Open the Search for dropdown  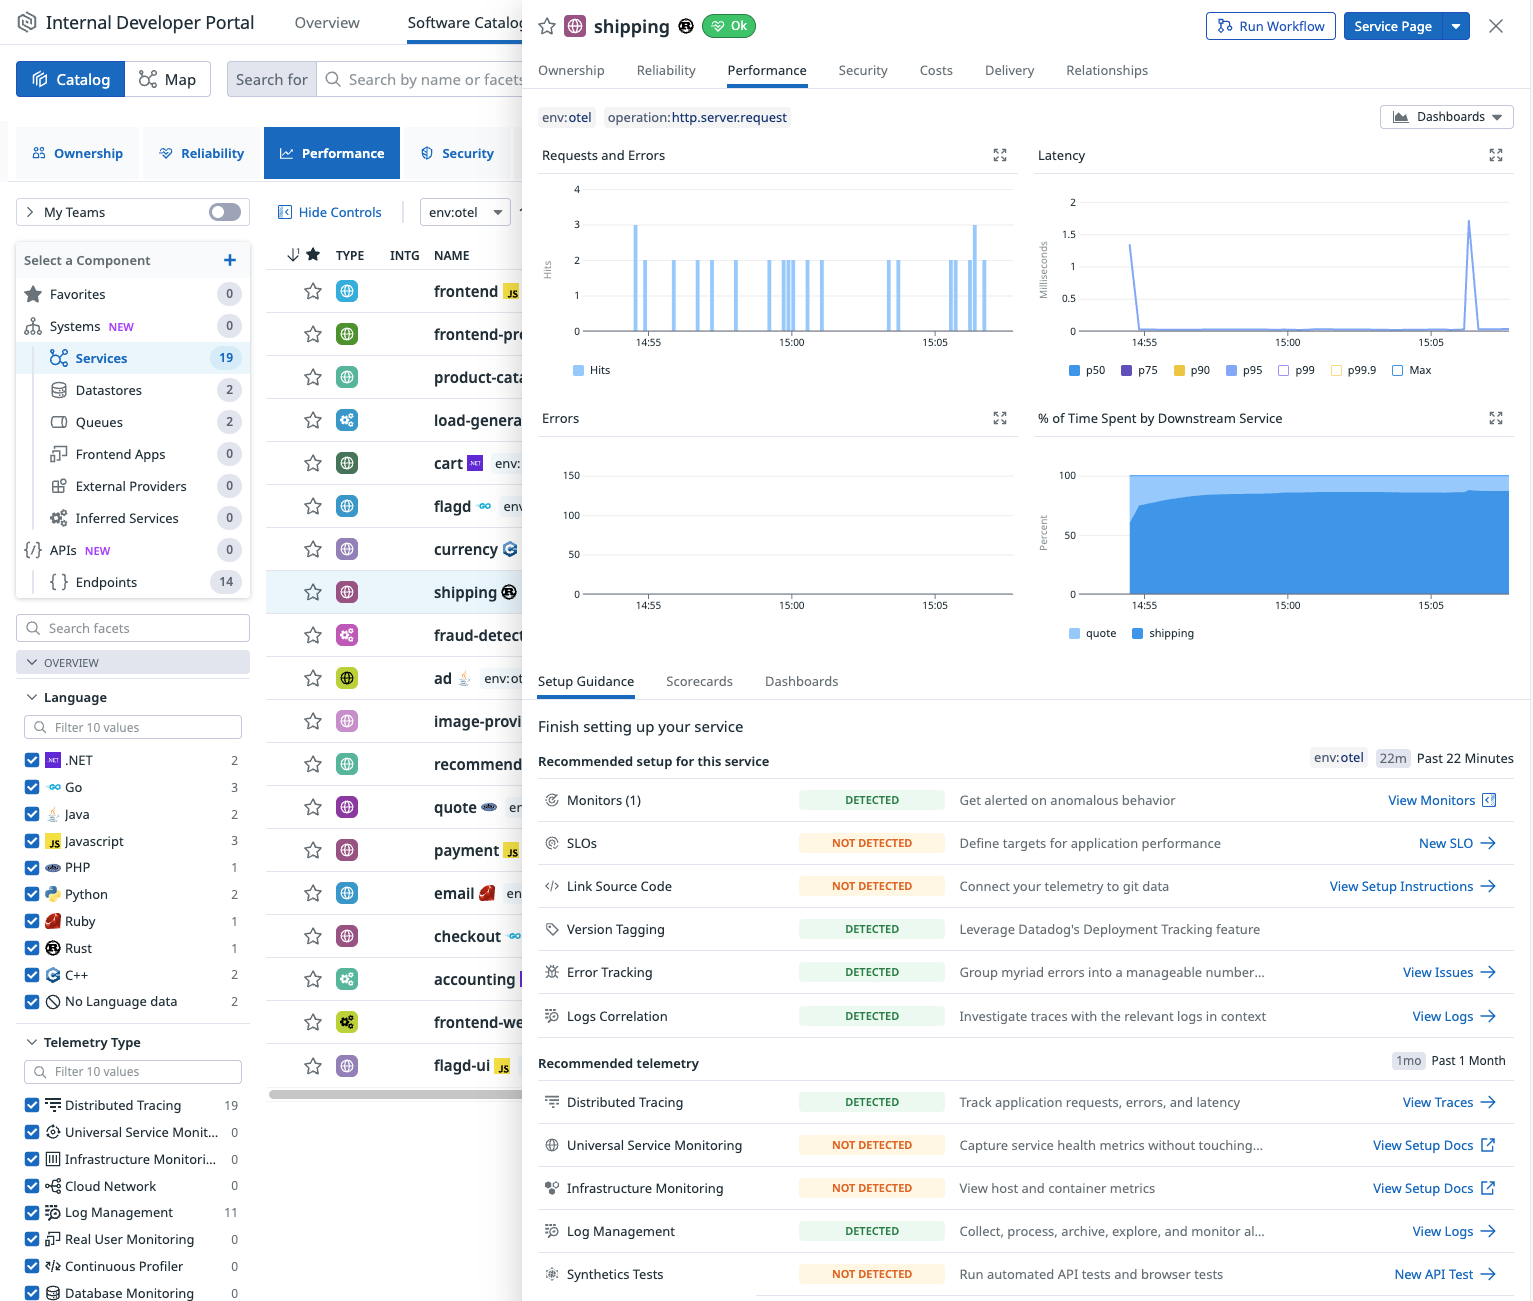pyautogui.click(x=272, y=80)
